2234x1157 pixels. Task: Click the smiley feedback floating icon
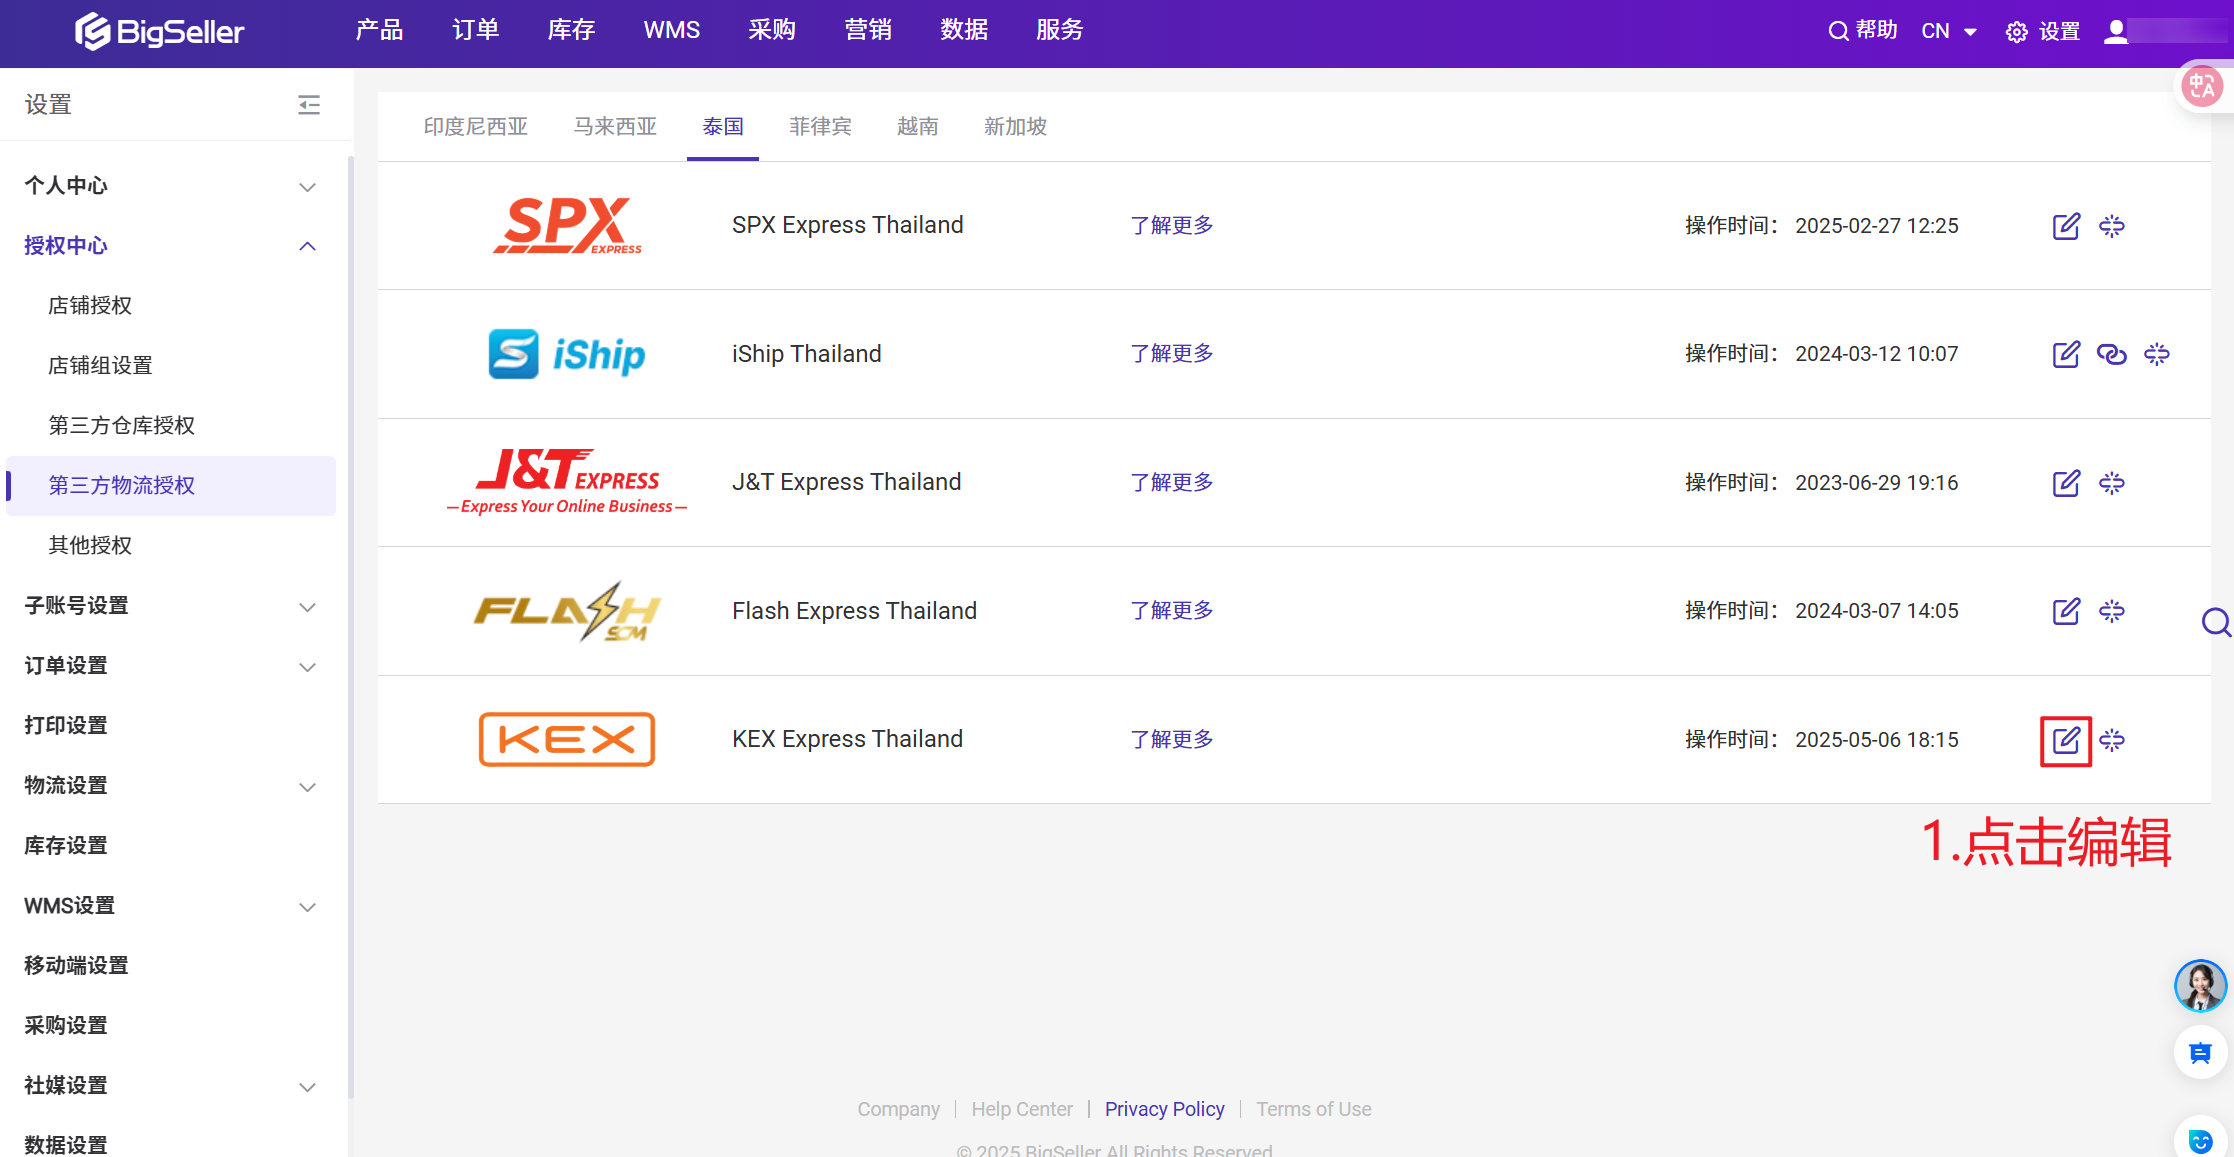pos(2200,1141)
